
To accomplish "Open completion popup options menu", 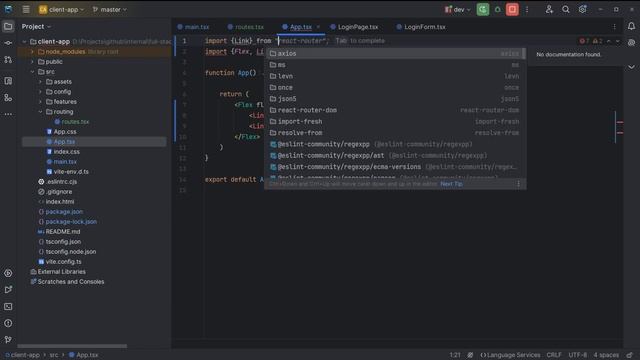I will pos(518,184).
